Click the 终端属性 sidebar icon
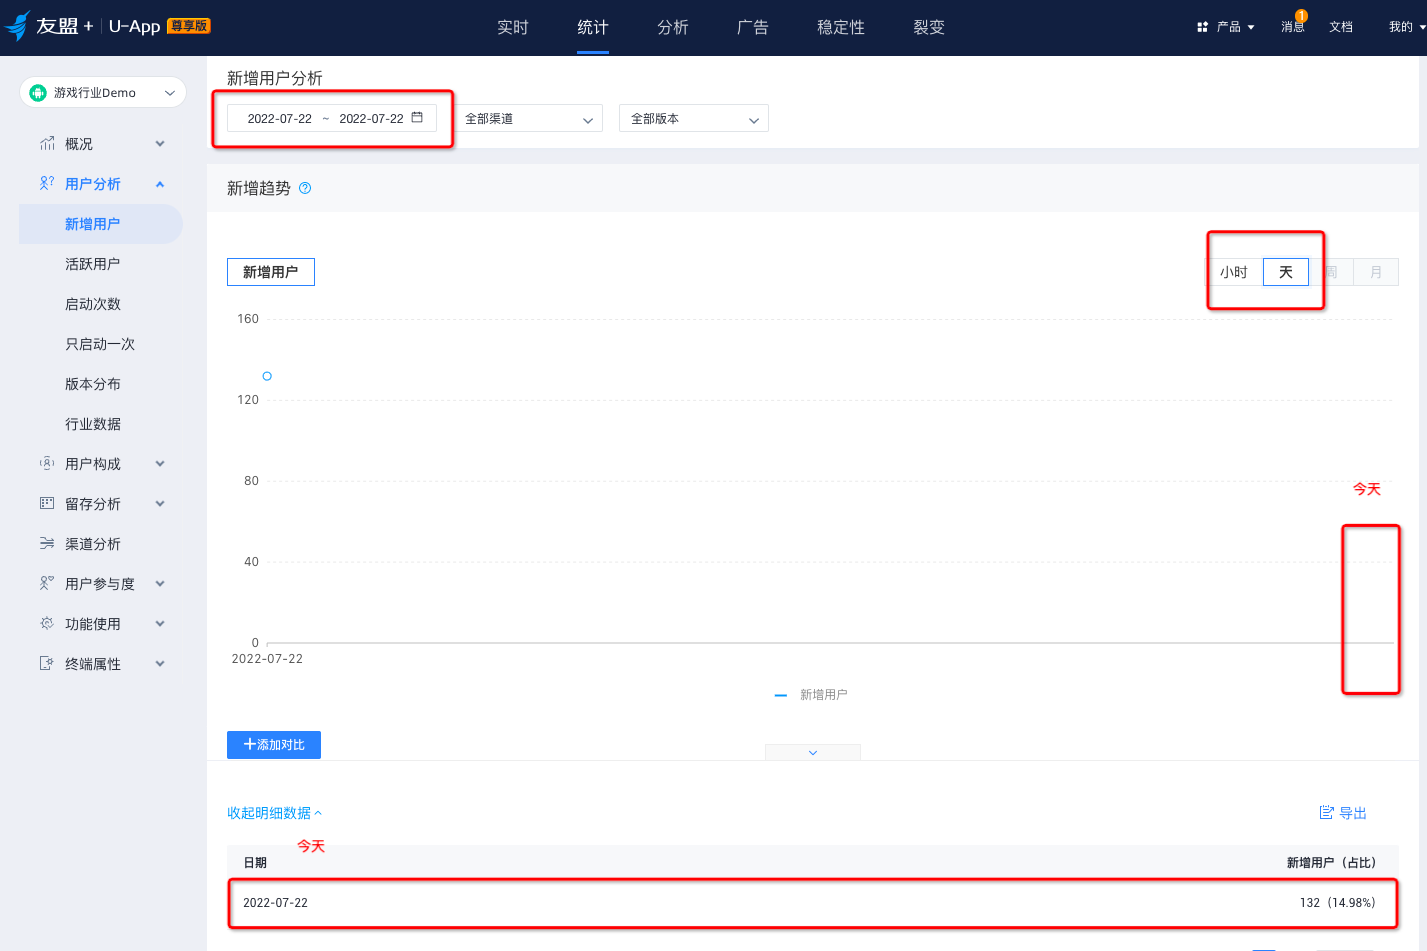The image size is (1427, 951). 47,664
